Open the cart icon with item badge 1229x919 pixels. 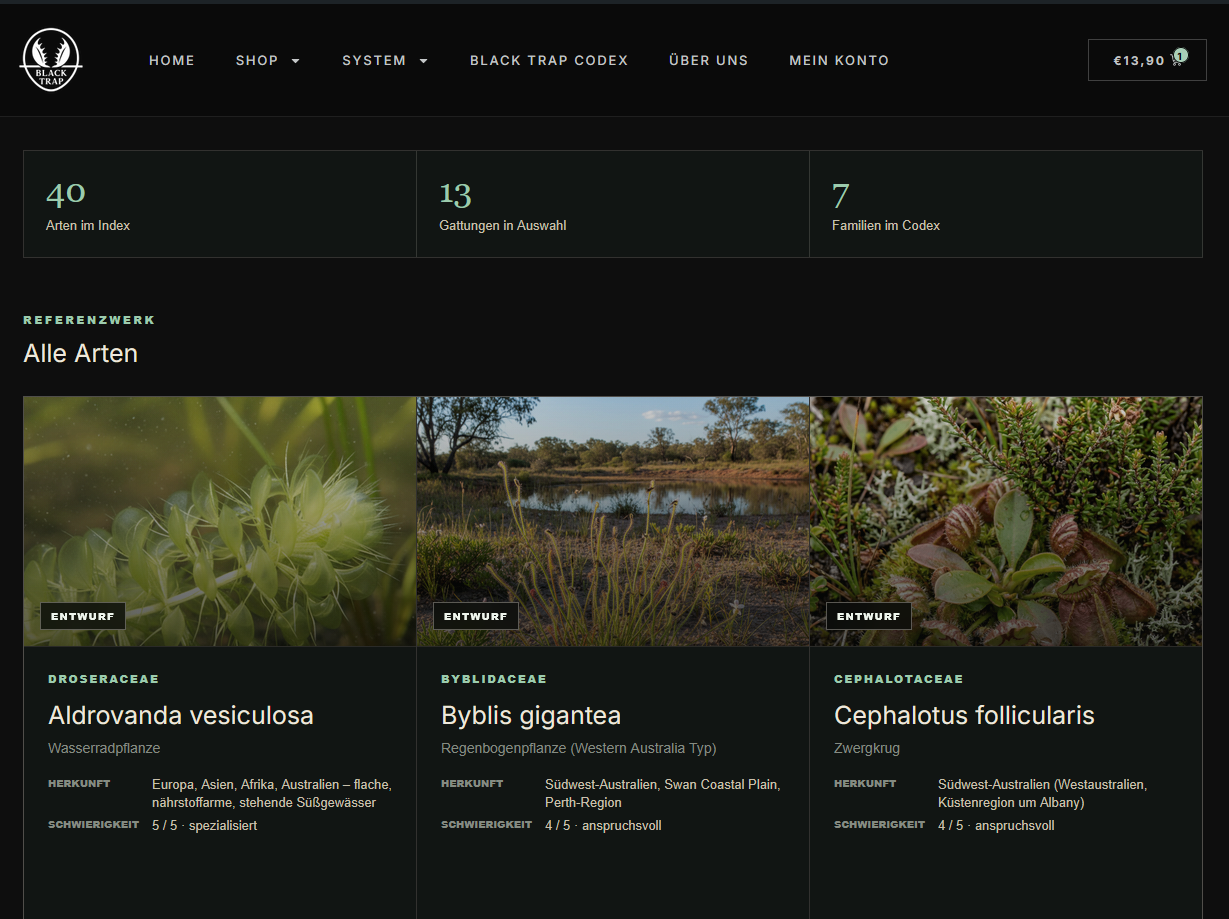click(1178, 59)
